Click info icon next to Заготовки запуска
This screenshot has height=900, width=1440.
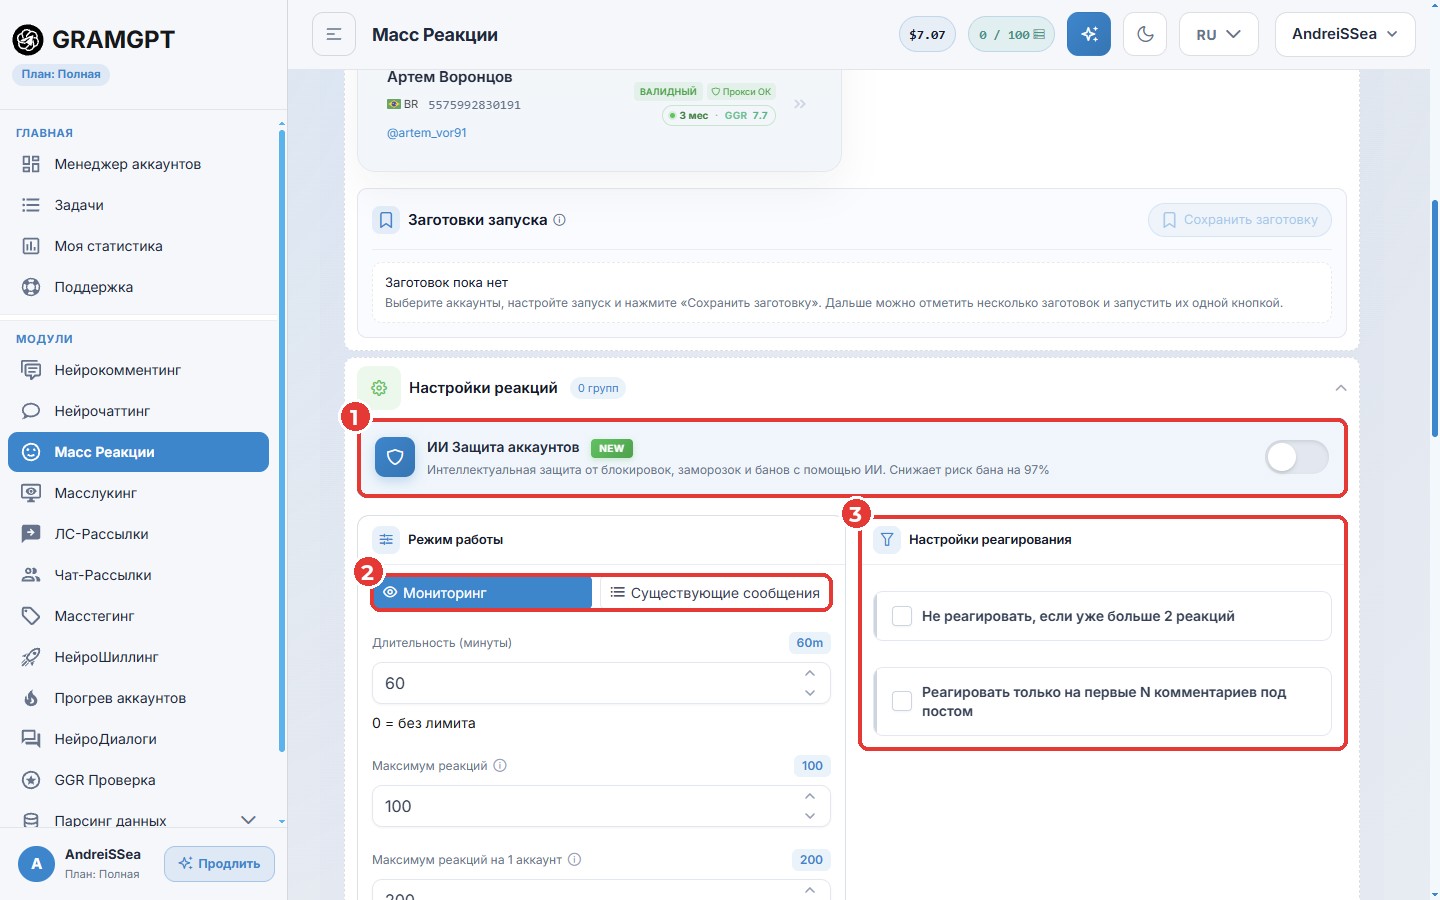pos(560,220)
